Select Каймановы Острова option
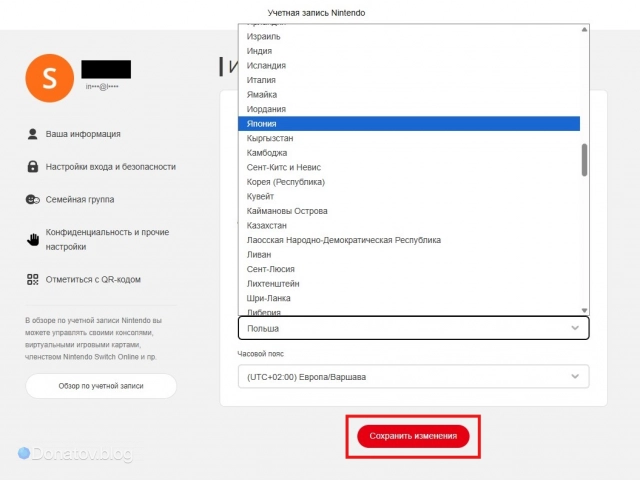640x480 pixels. point(409,211)
